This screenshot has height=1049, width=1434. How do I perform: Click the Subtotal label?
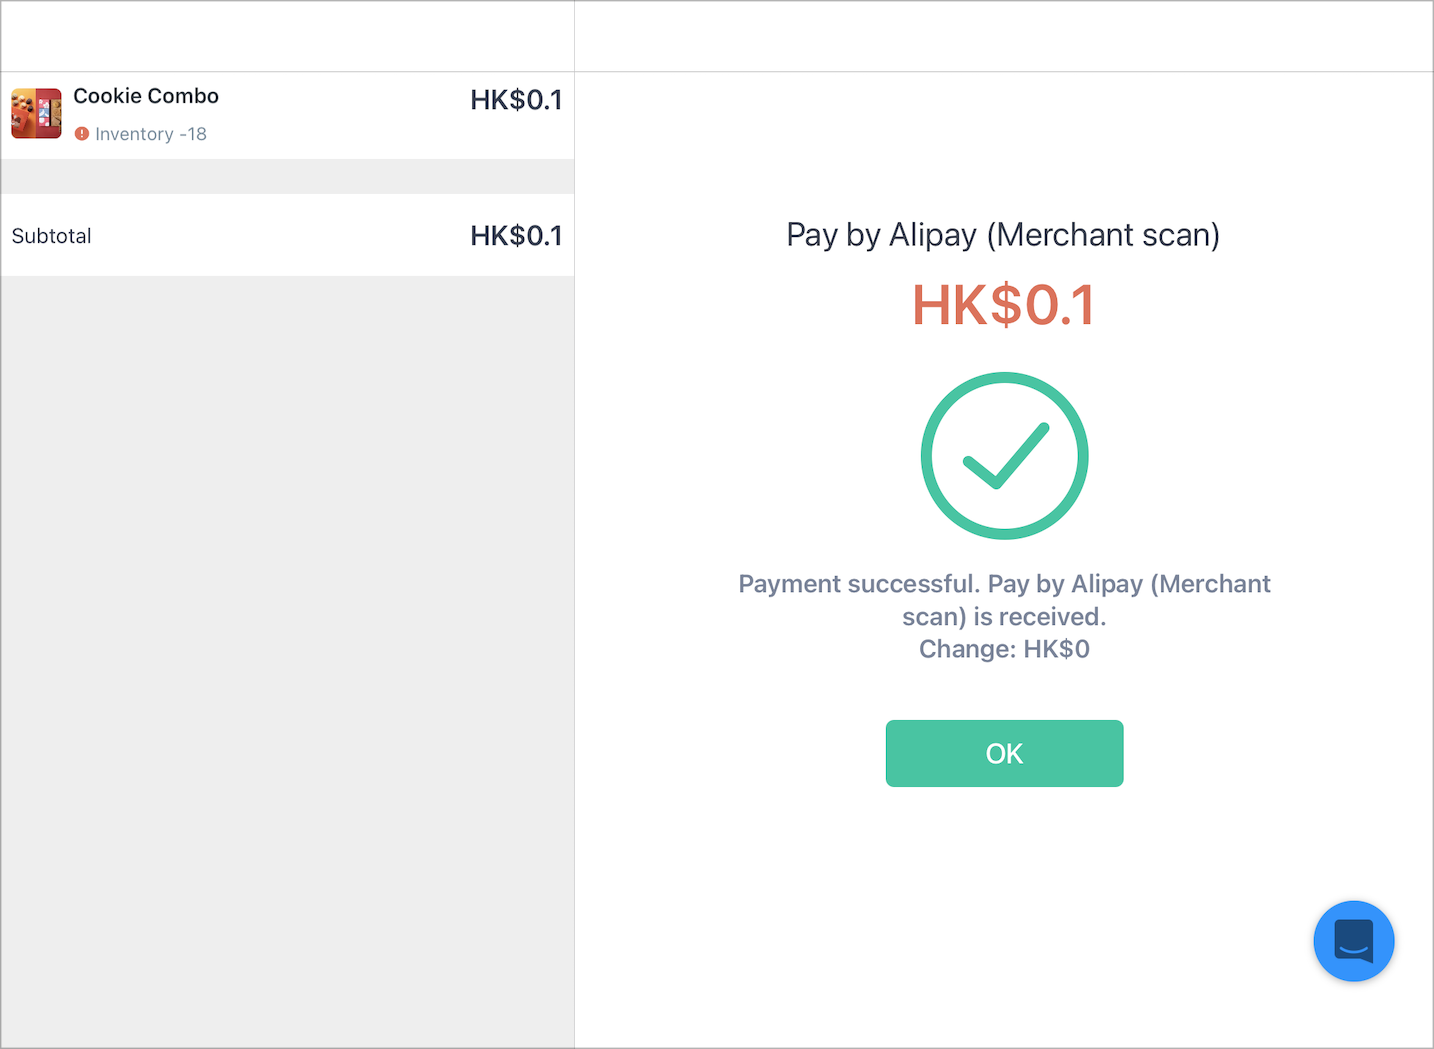point(51,236)
